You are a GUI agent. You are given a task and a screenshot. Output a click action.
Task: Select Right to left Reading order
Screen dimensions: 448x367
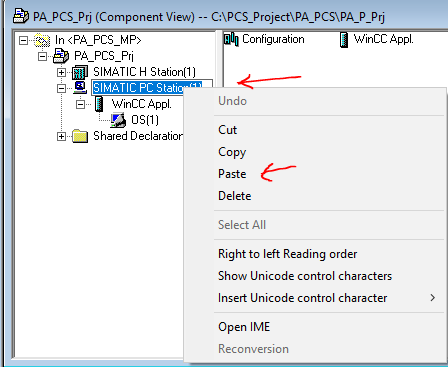(287, 254)
